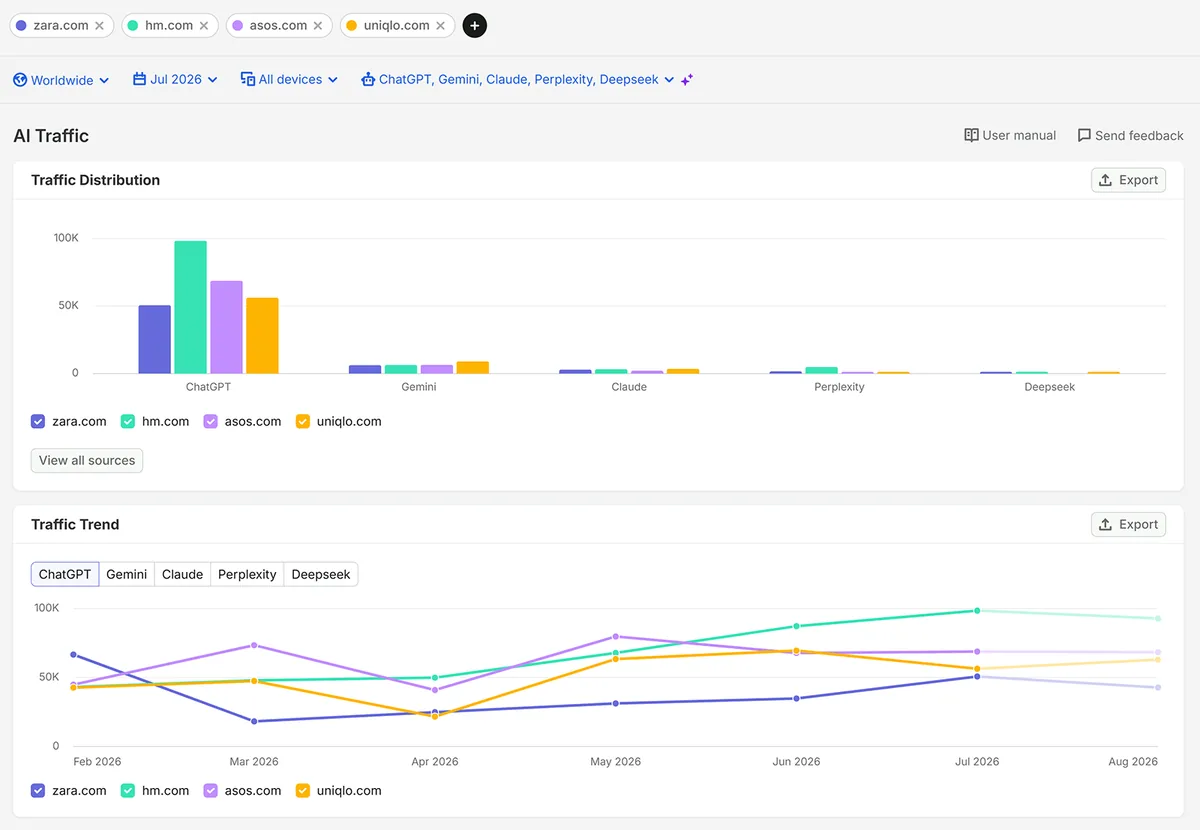Click the Deepseek axis label in bar chart
Image resolution: width=1200 pixels, height=830 pixels.
1050,387
